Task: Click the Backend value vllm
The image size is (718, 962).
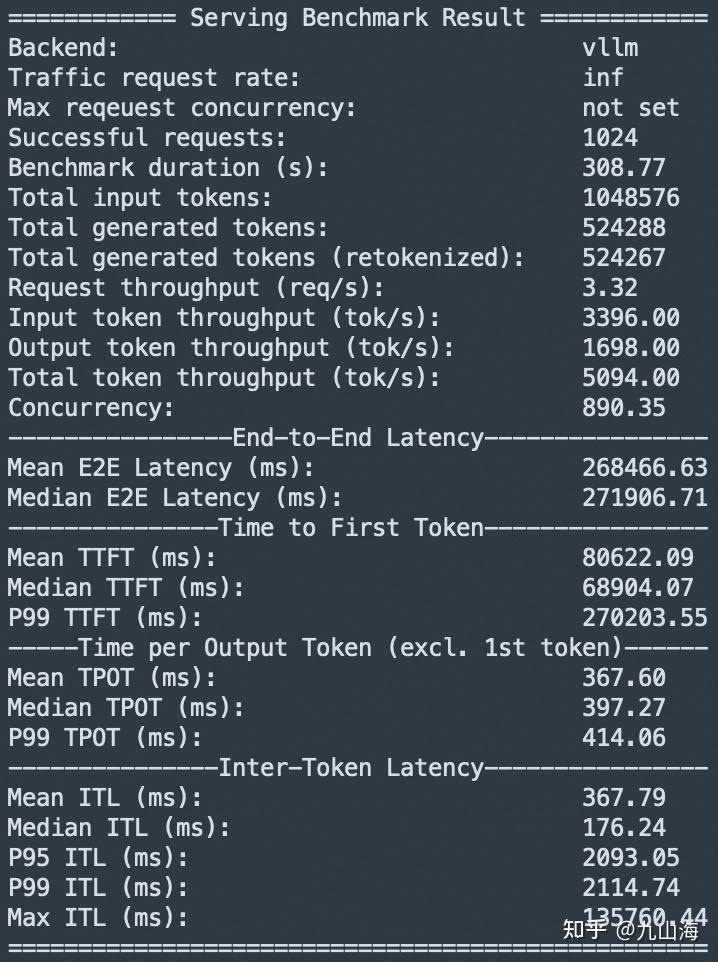Action: pos(610,47)
